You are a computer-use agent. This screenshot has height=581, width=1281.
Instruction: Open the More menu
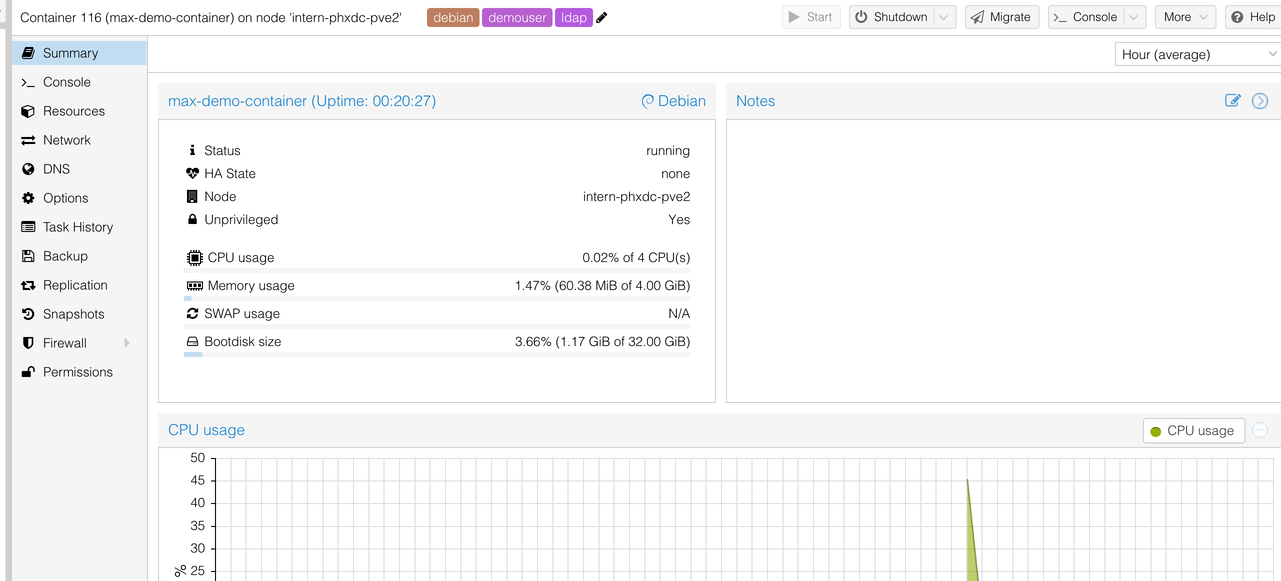[1184, 16]
